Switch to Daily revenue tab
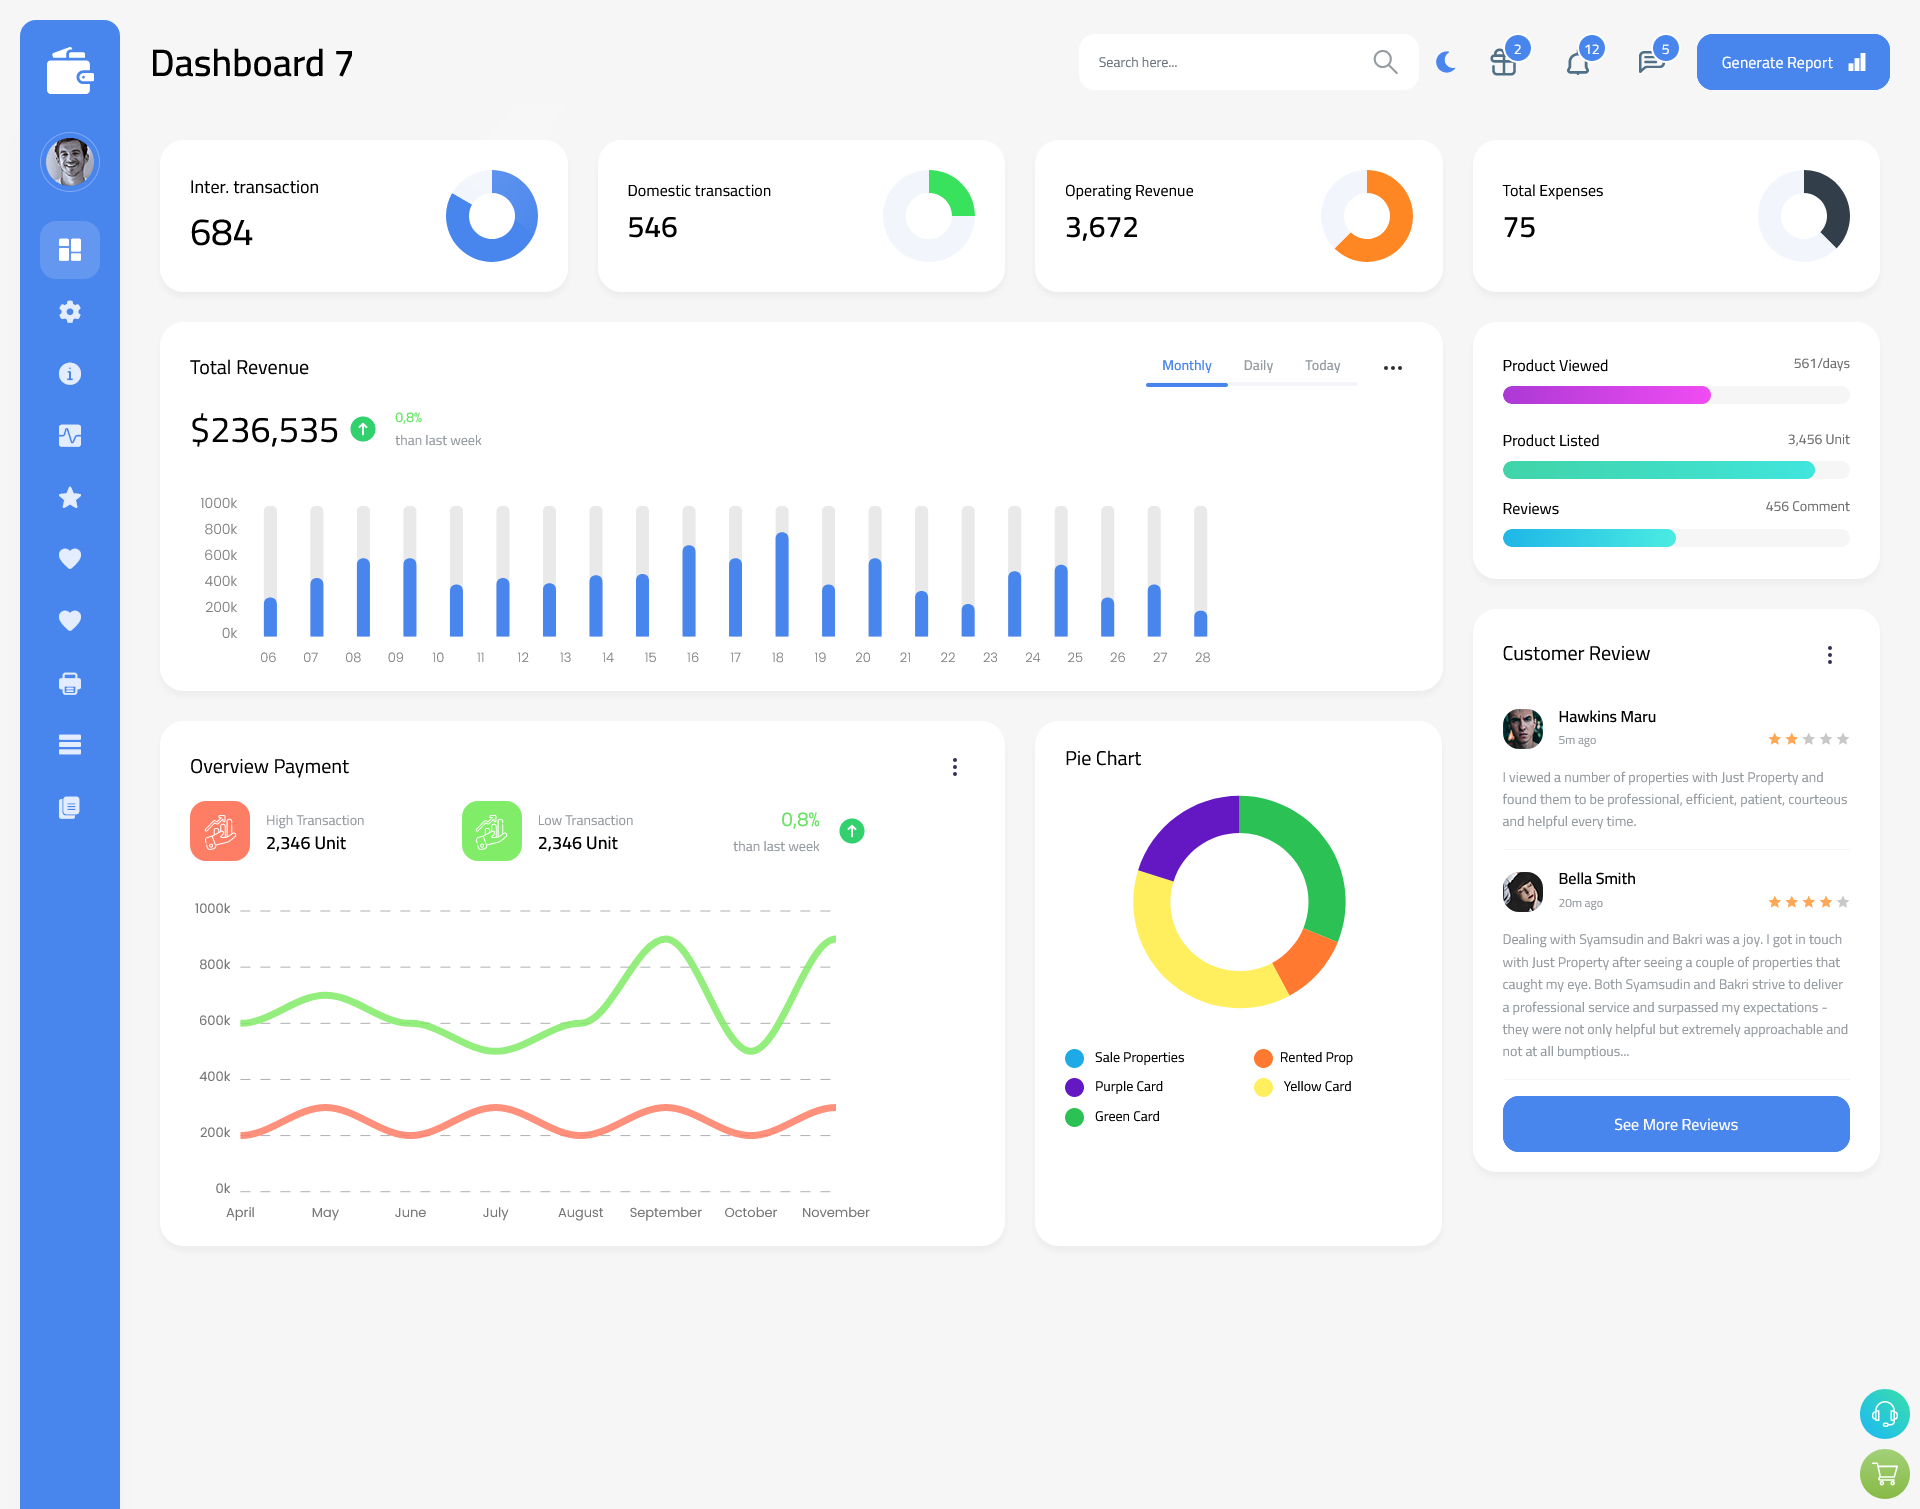 [1258, 366]
